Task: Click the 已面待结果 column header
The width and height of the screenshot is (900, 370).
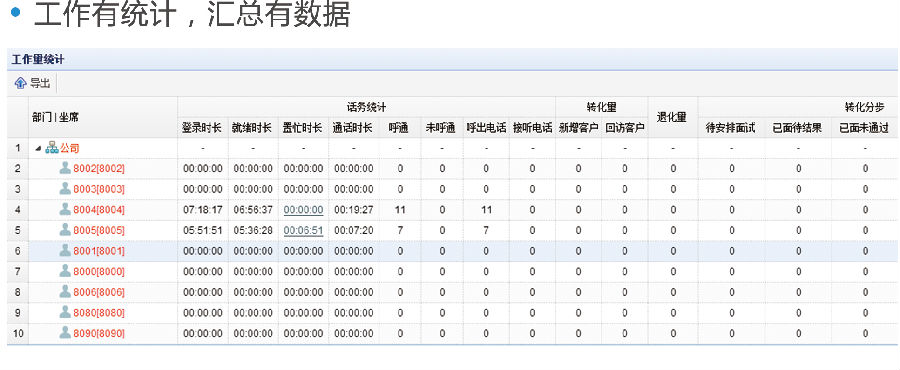Action: pyautogui.click(x=797, y=128)
